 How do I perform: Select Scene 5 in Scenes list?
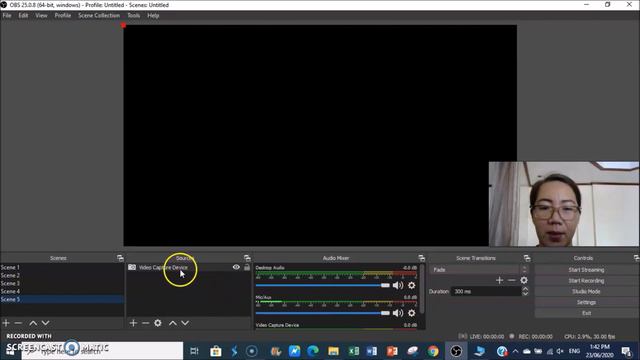[62, 299]
